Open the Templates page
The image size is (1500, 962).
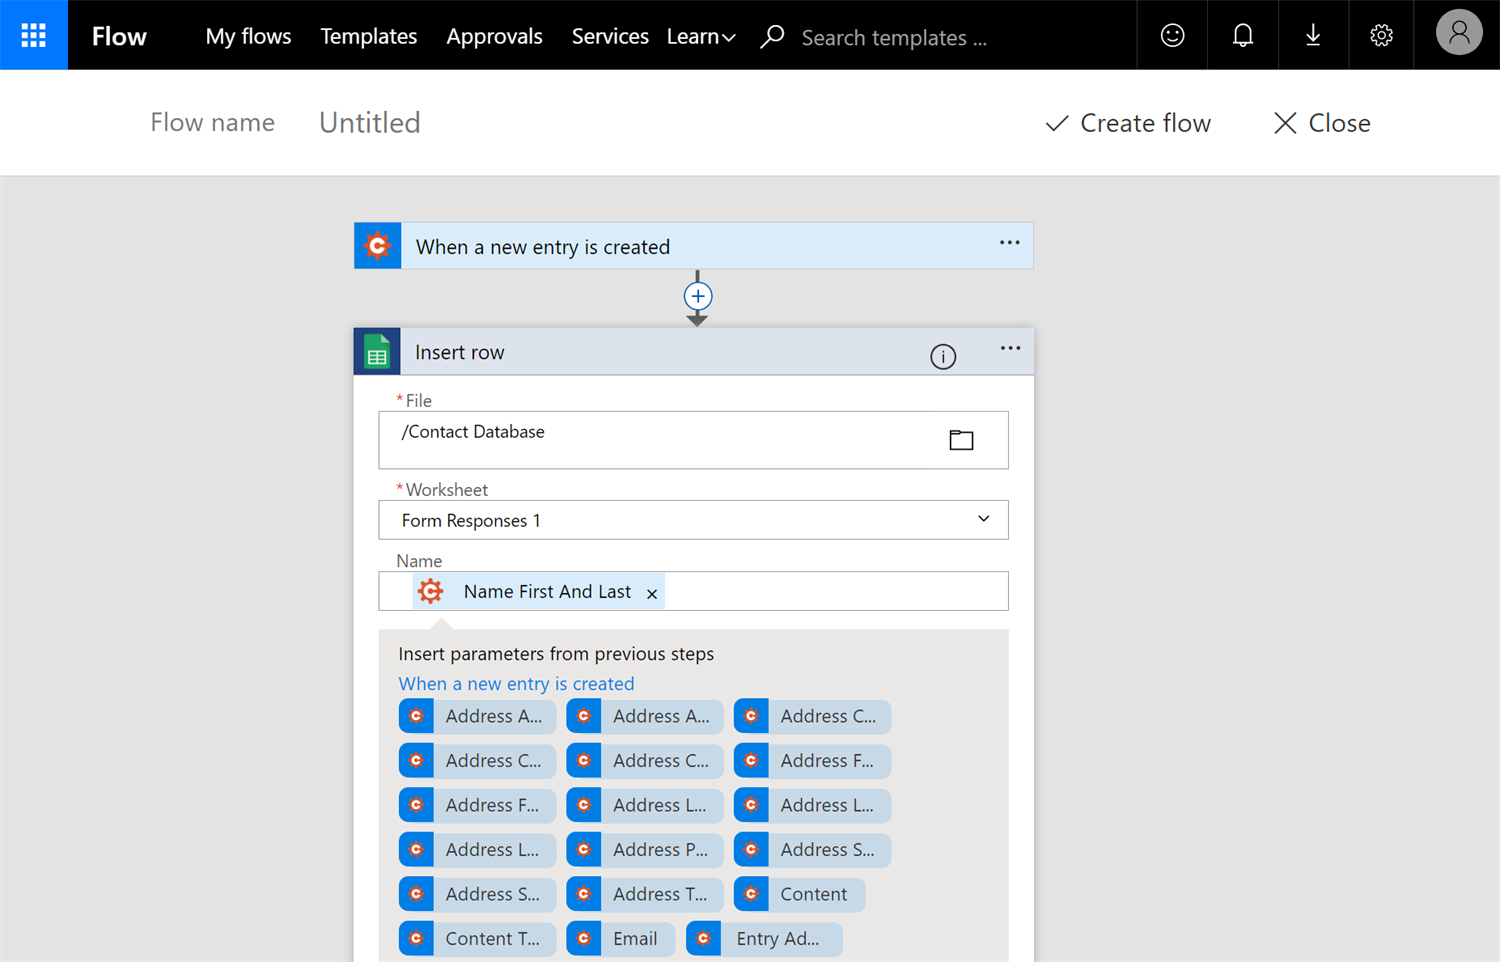click(x=368, y=37)
